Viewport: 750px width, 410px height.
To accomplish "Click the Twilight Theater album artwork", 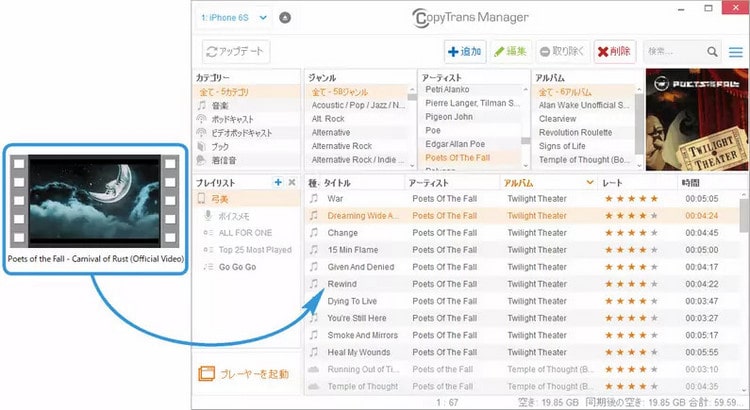I will pyautogui.click(x=697, y=120).
